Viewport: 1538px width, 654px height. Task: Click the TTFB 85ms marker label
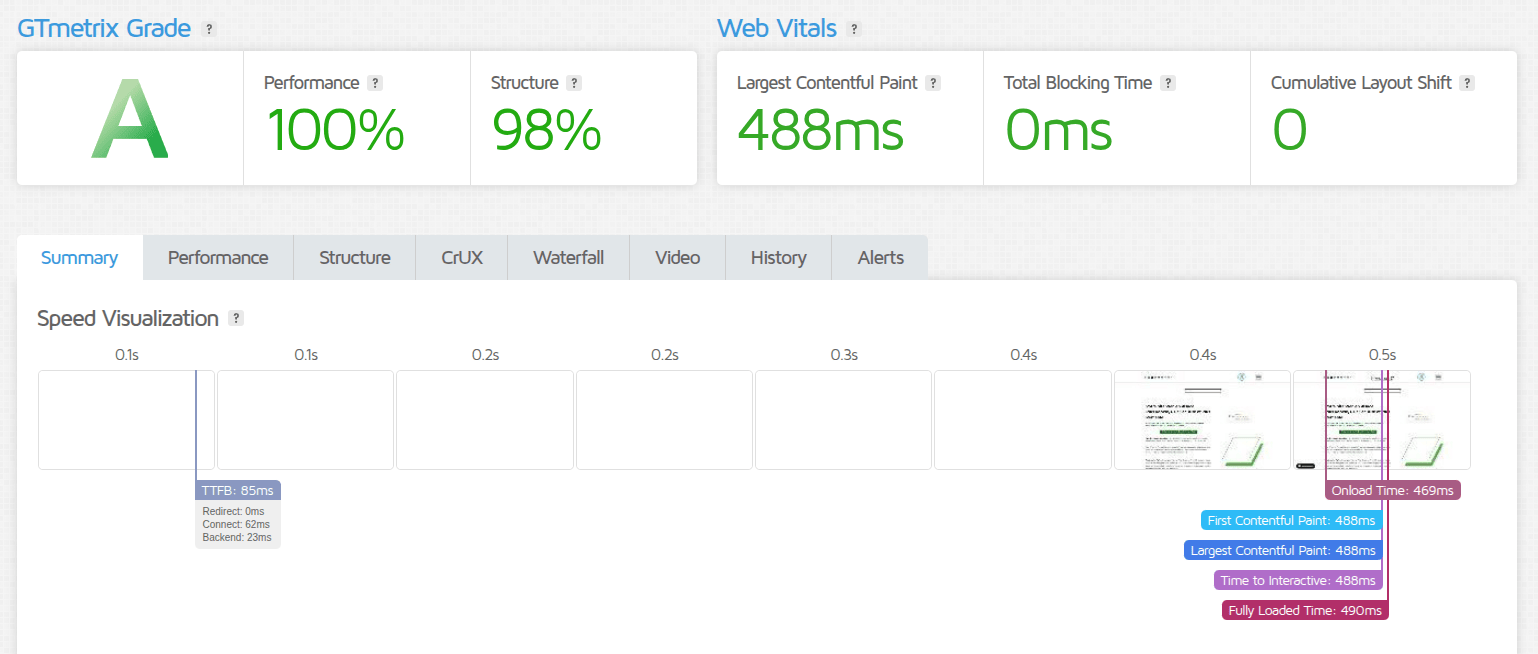coord(237,490)
